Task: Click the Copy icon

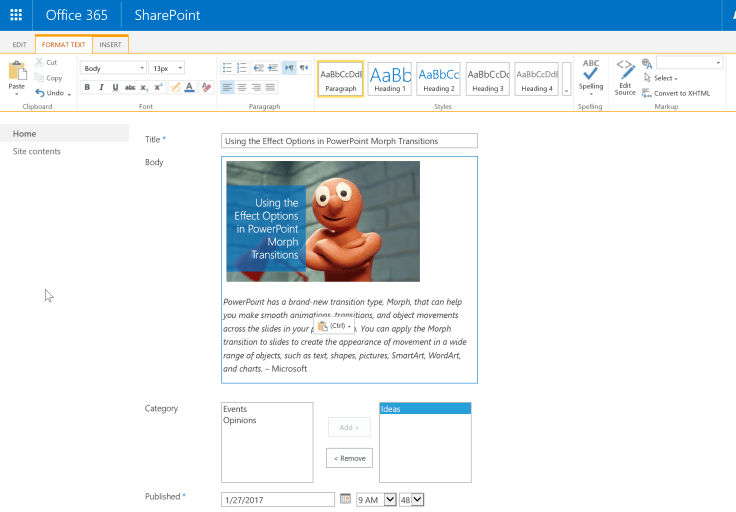Action: [39, 78]
